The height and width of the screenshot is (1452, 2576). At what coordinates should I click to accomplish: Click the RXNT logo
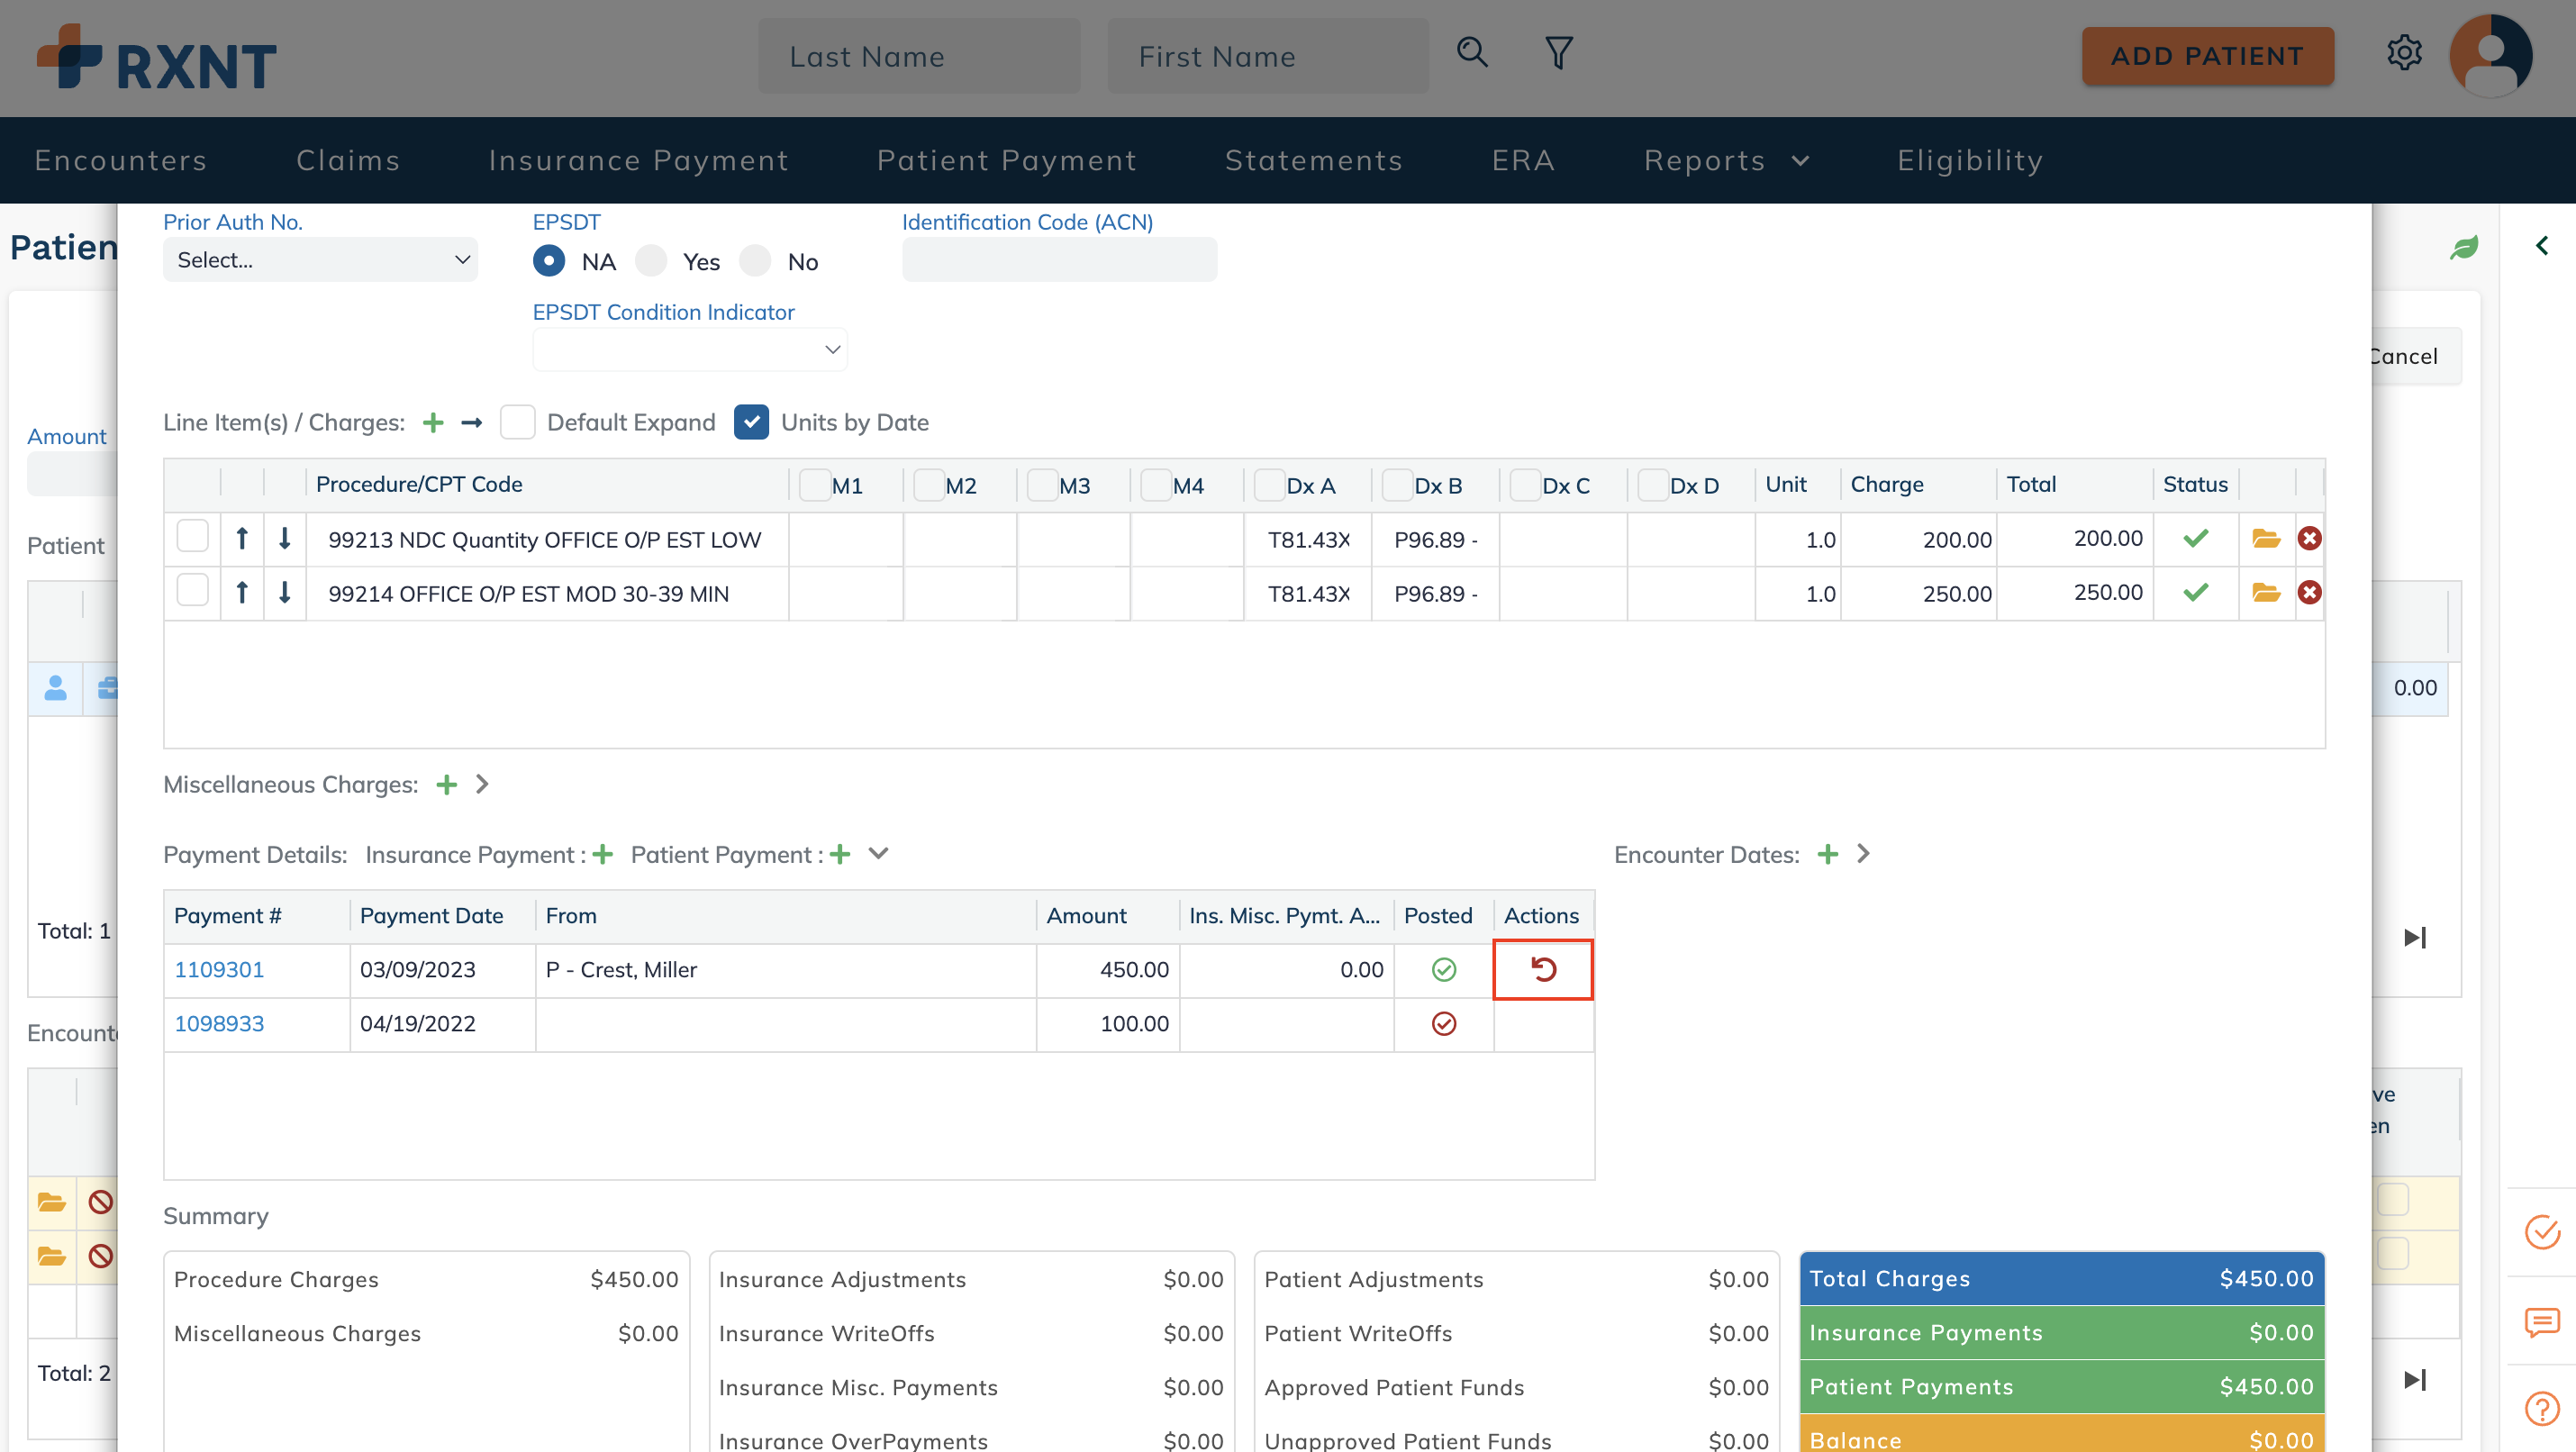pos(157,58)
